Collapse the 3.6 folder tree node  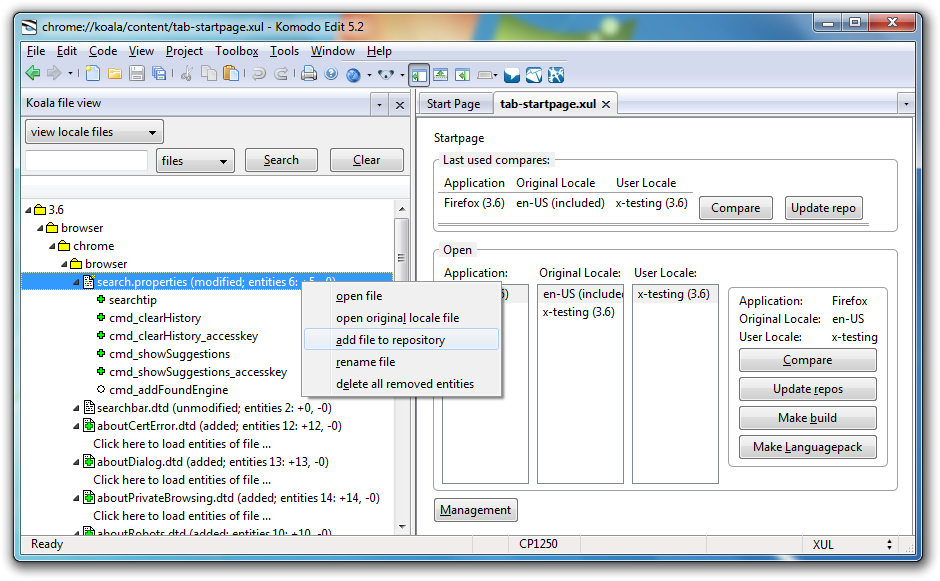click(28, 210)
